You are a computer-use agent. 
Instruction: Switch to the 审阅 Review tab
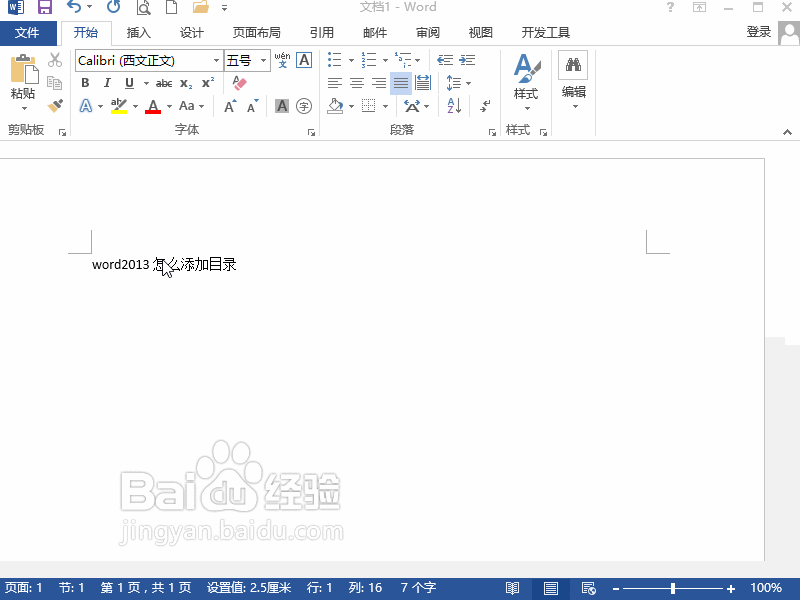pyautogui.click(x=428, y=33)
